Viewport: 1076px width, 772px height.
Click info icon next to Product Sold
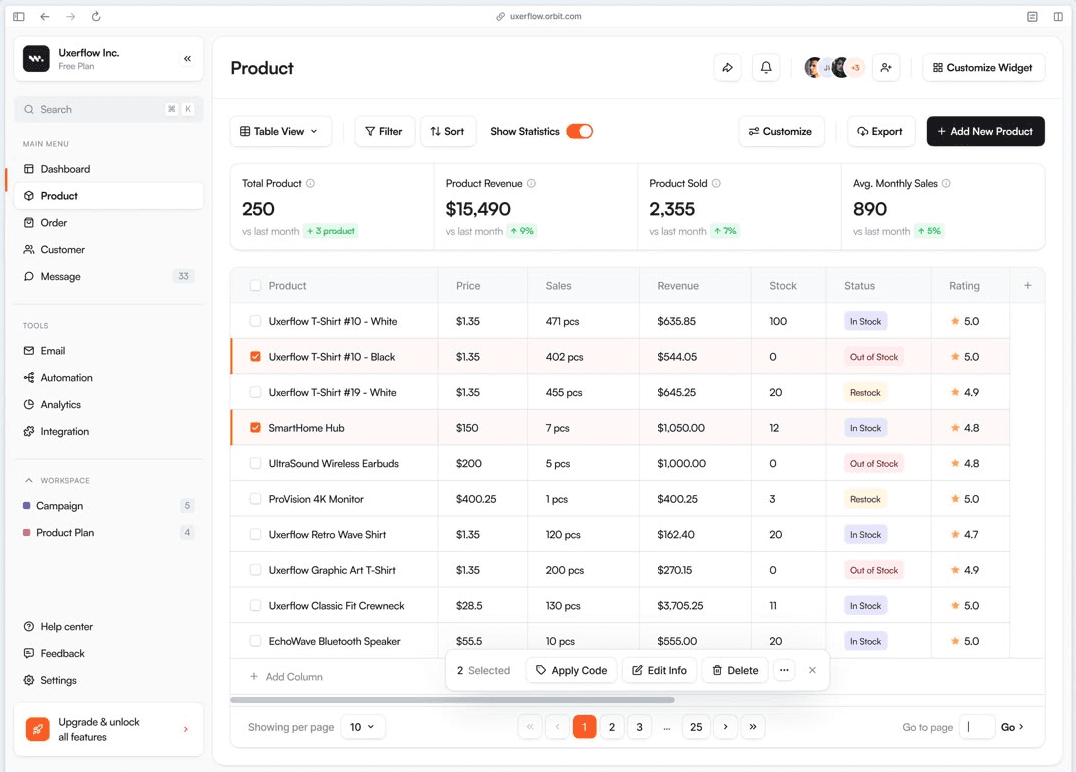pyautogui.click(x=716, y=183)
